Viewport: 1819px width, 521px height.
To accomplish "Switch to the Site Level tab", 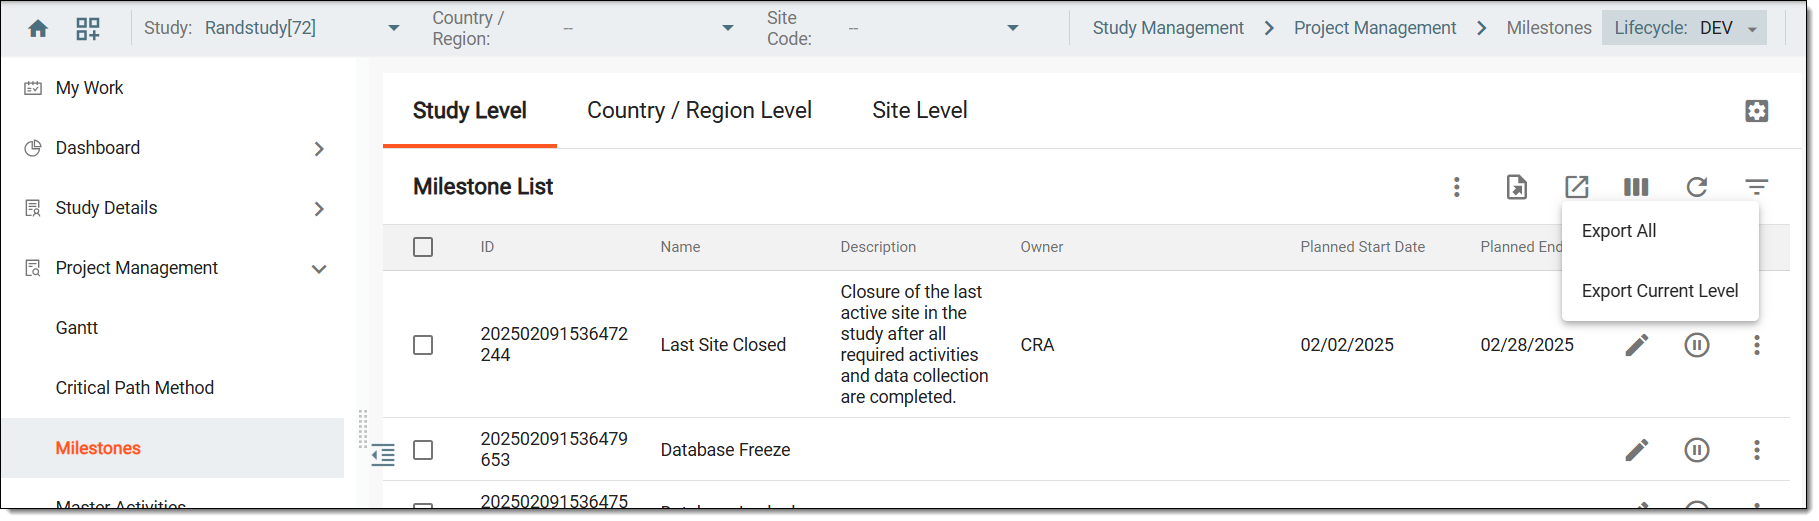I will point(920,110).
